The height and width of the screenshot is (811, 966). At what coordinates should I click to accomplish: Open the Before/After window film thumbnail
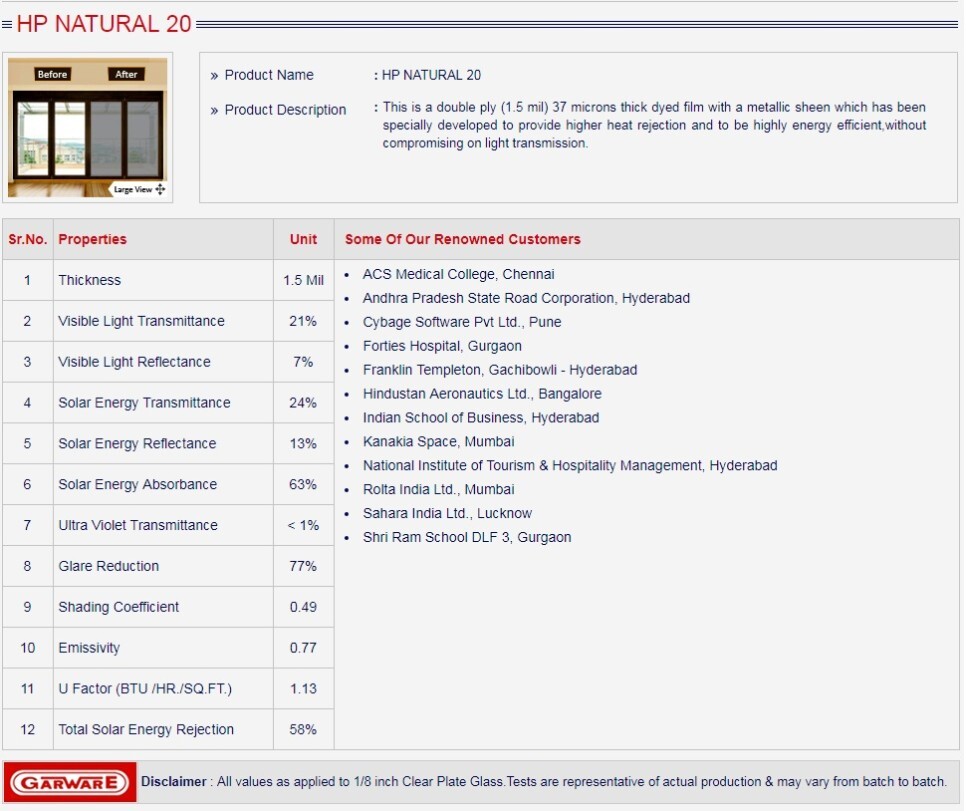pos(87,128)
